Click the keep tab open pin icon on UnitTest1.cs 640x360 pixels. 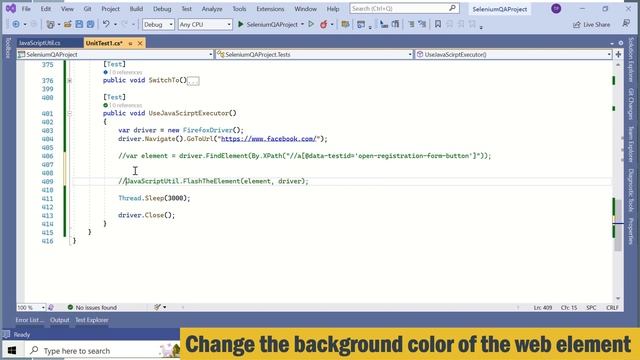pyautogui.click(x=130, y=43)
